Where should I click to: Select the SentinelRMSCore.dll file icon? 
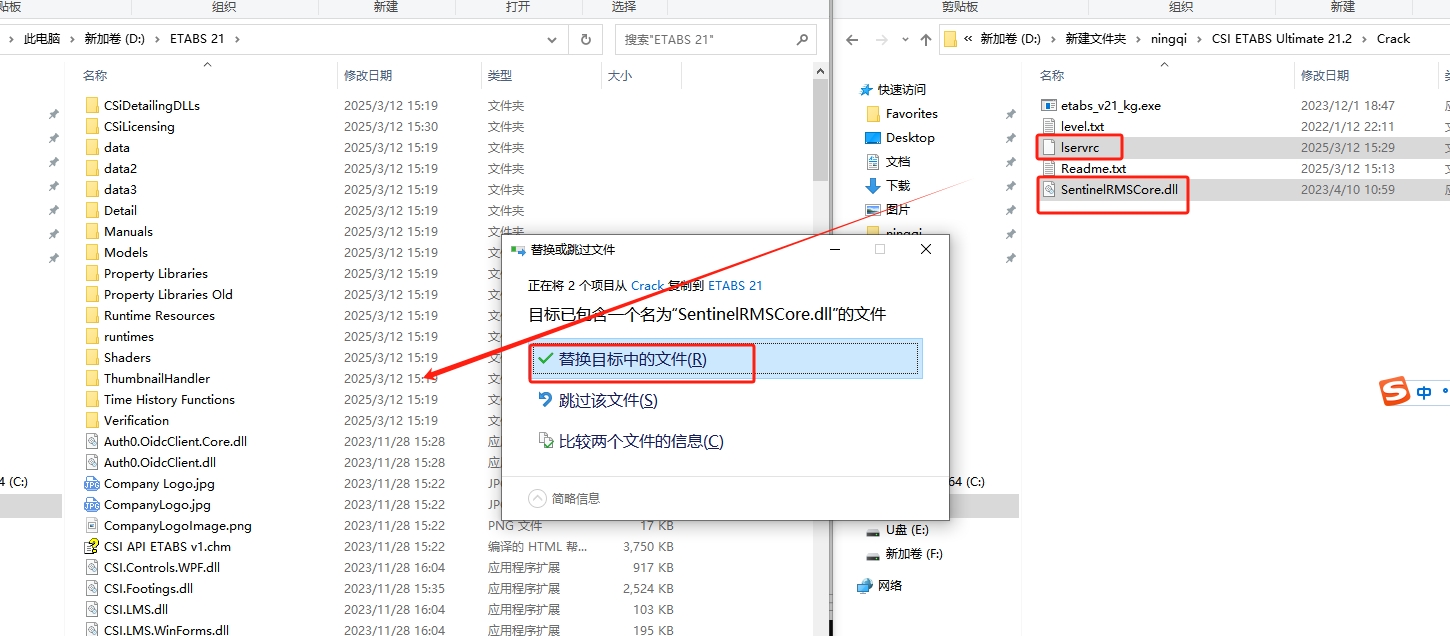coord(1049,190)
